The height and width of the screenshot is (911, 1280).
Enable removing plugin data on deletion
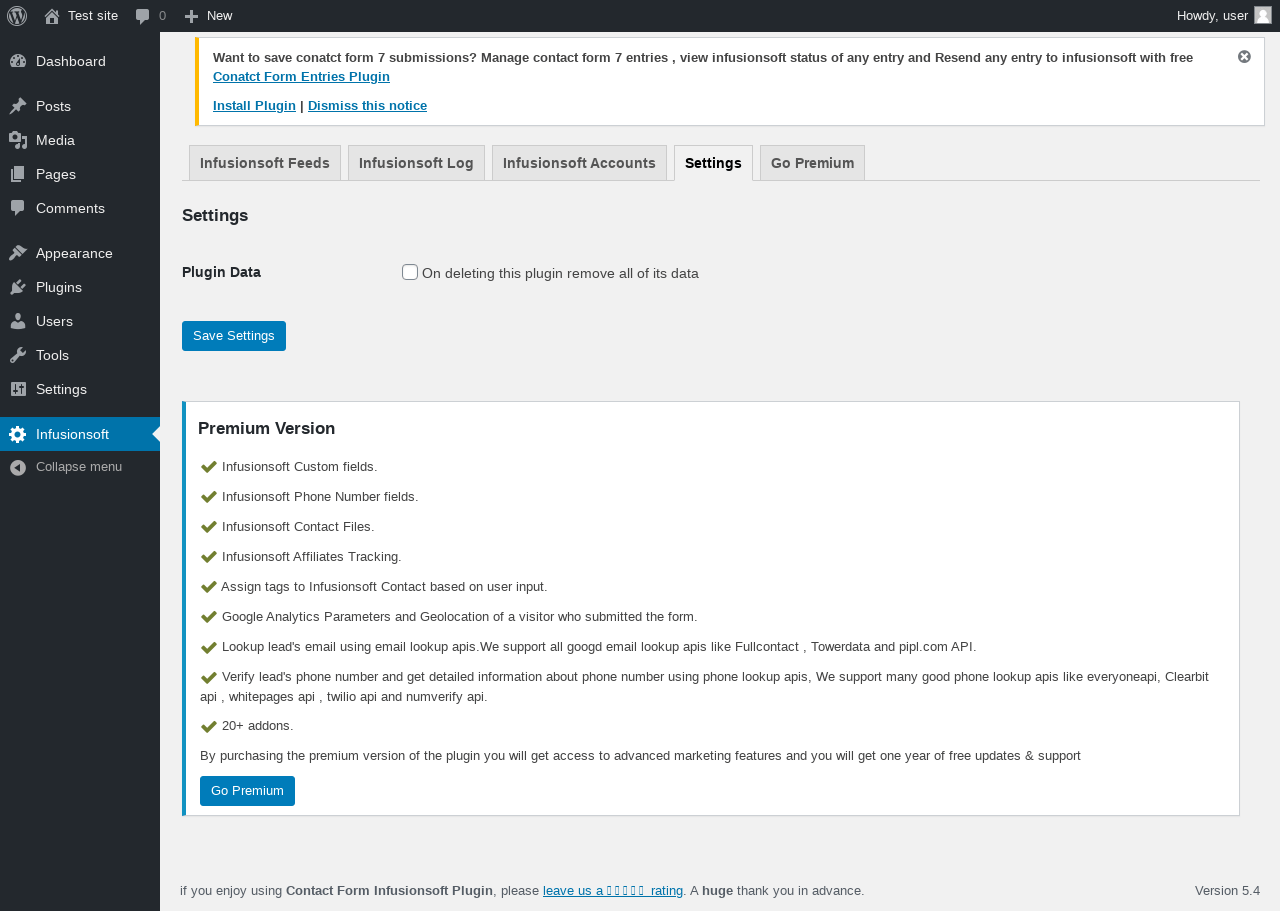410,272
